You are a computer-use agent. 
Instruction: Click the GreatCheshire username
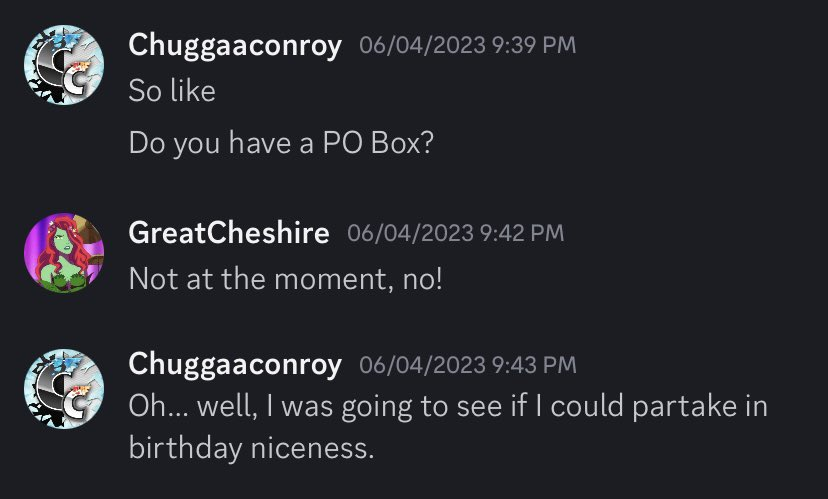(229, 233)
